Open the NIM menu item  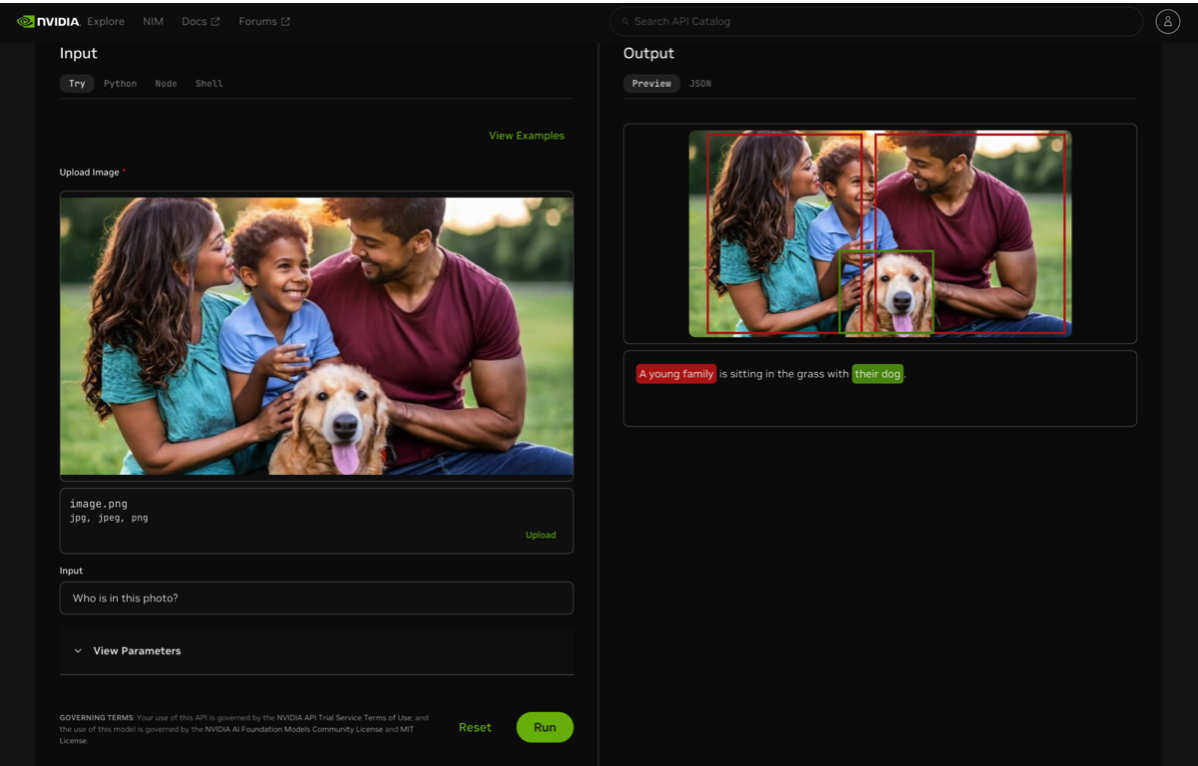(x=153, y=21)
